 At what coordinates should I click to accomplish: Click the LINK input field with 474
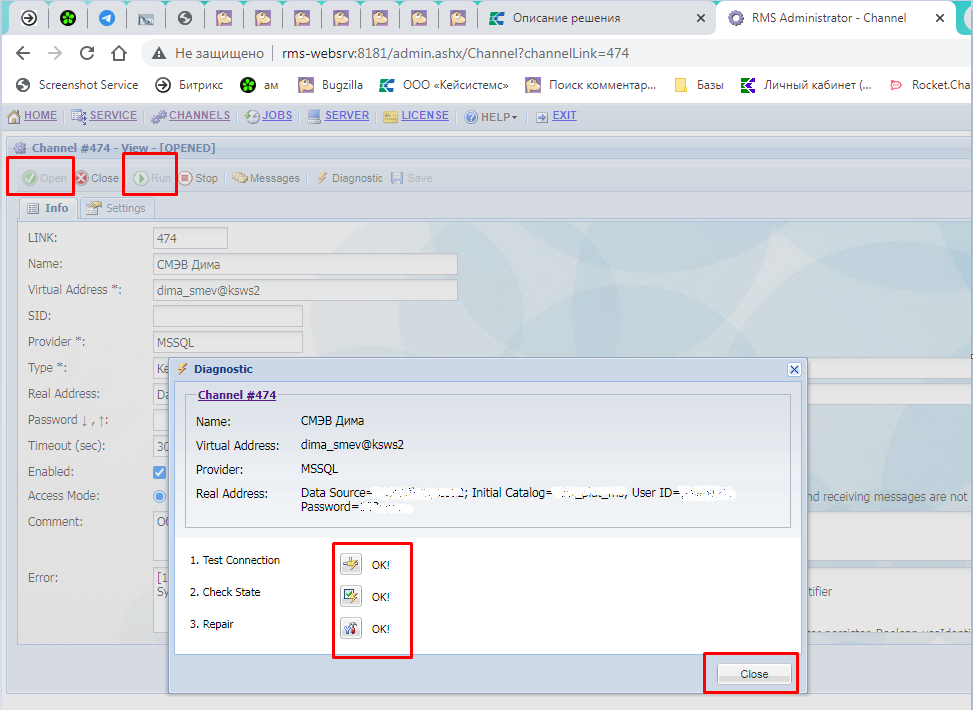click(x=190, y=238)
